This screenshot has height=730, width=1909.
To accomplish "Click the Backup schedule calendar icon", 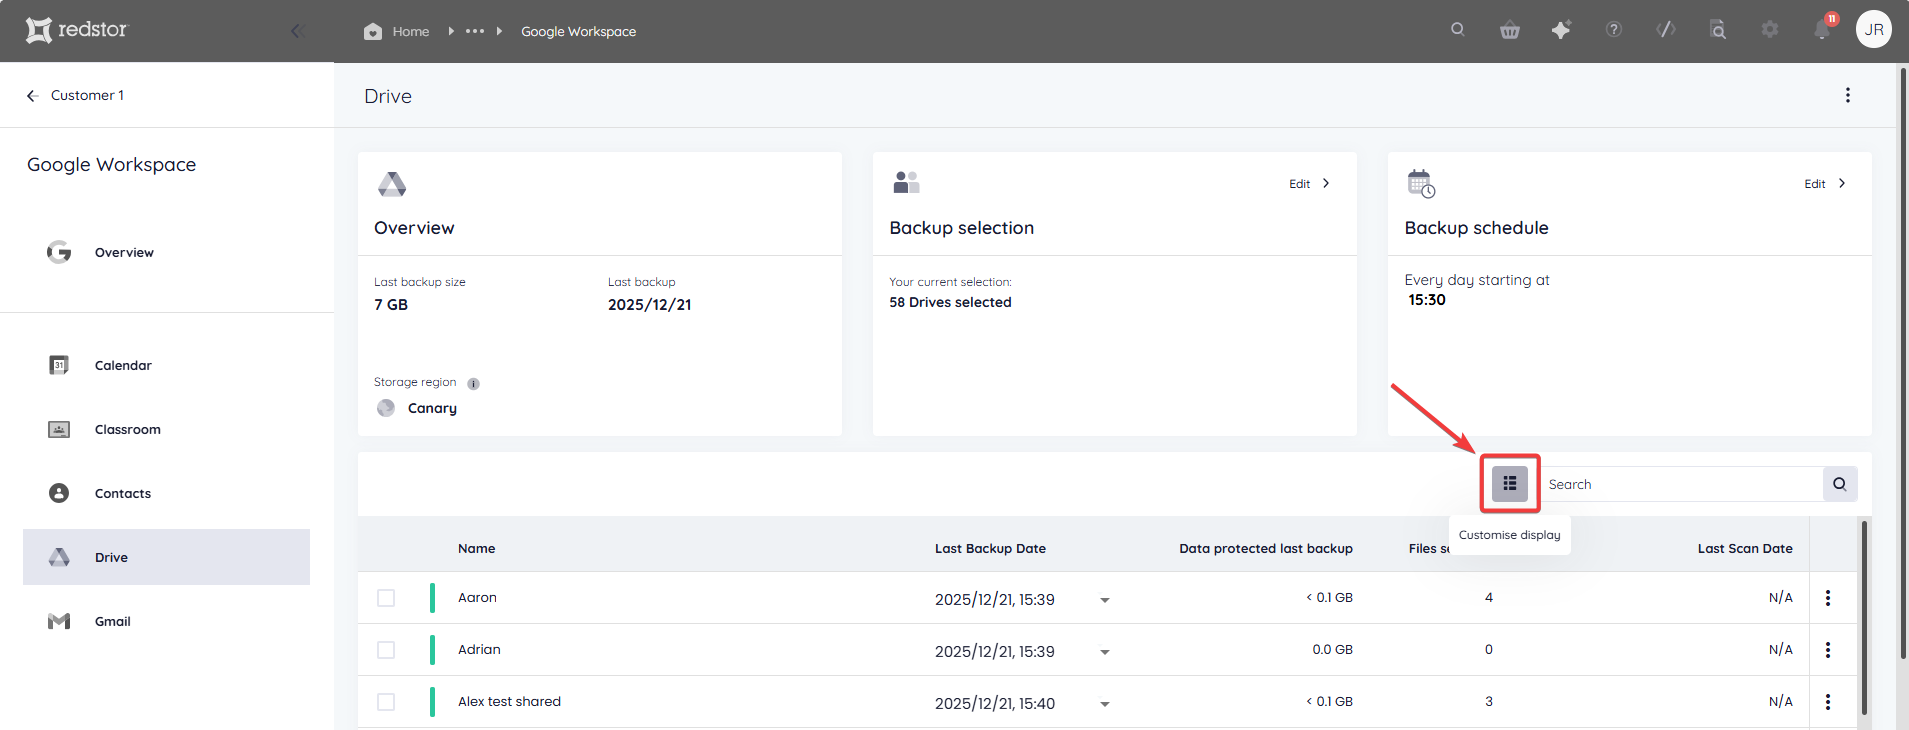I will [1421, 184].
